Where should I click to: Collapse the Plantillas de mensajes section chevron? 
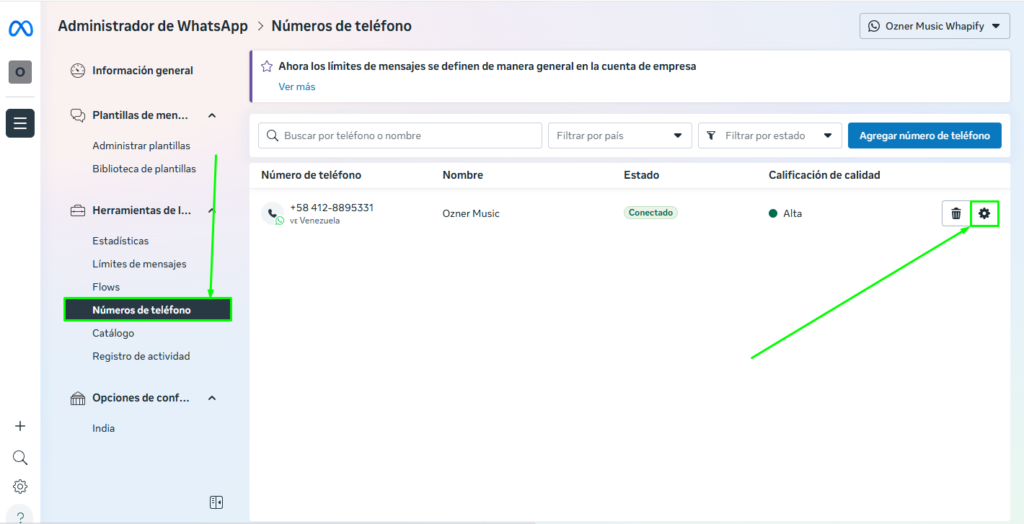(x=212, y=116)
